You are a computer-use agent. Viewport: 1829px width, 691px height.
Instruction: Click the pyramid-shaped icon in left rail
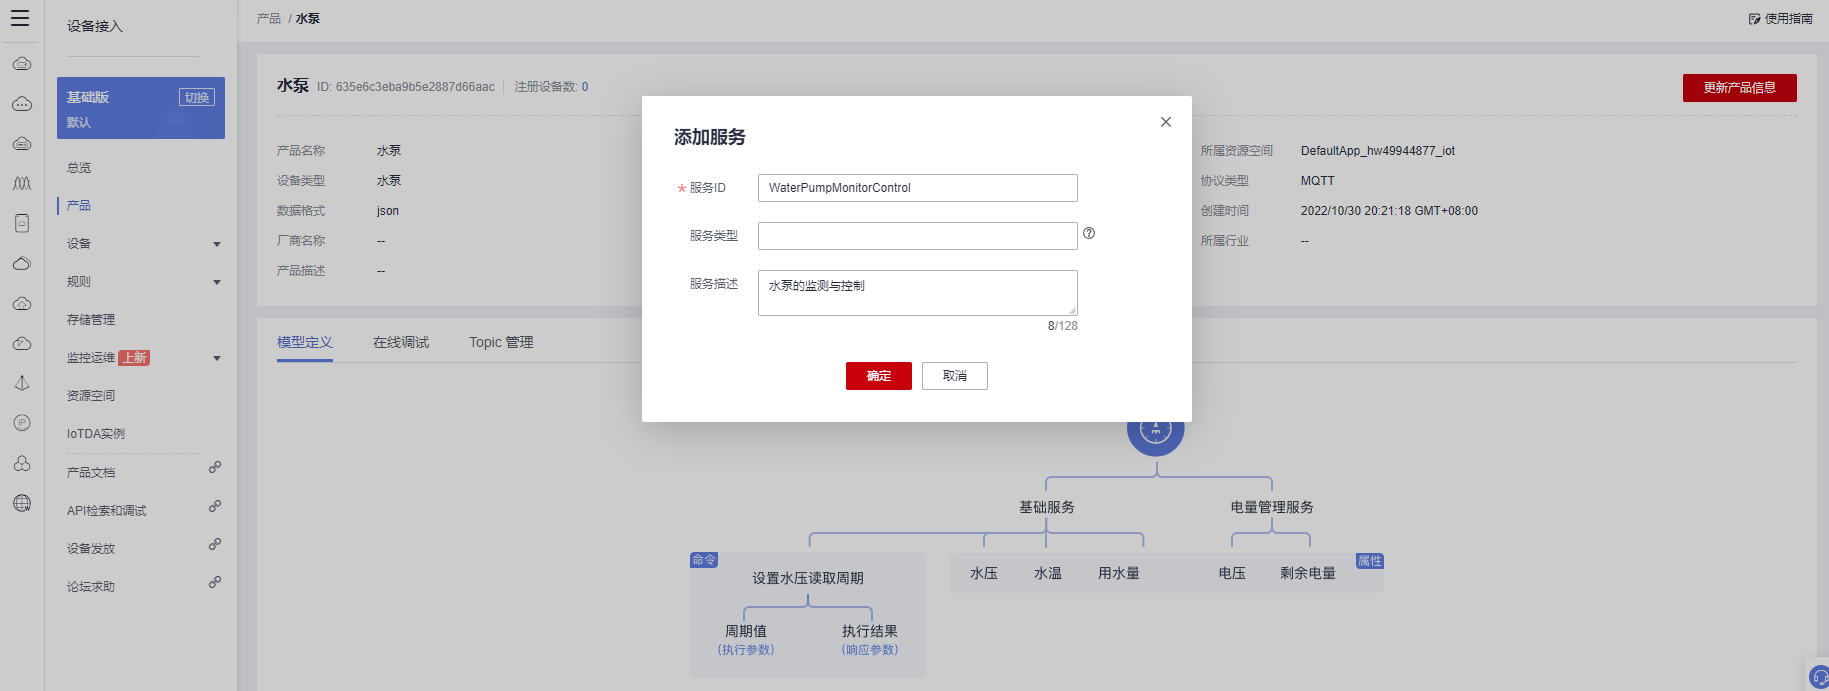tap(22, 383)
